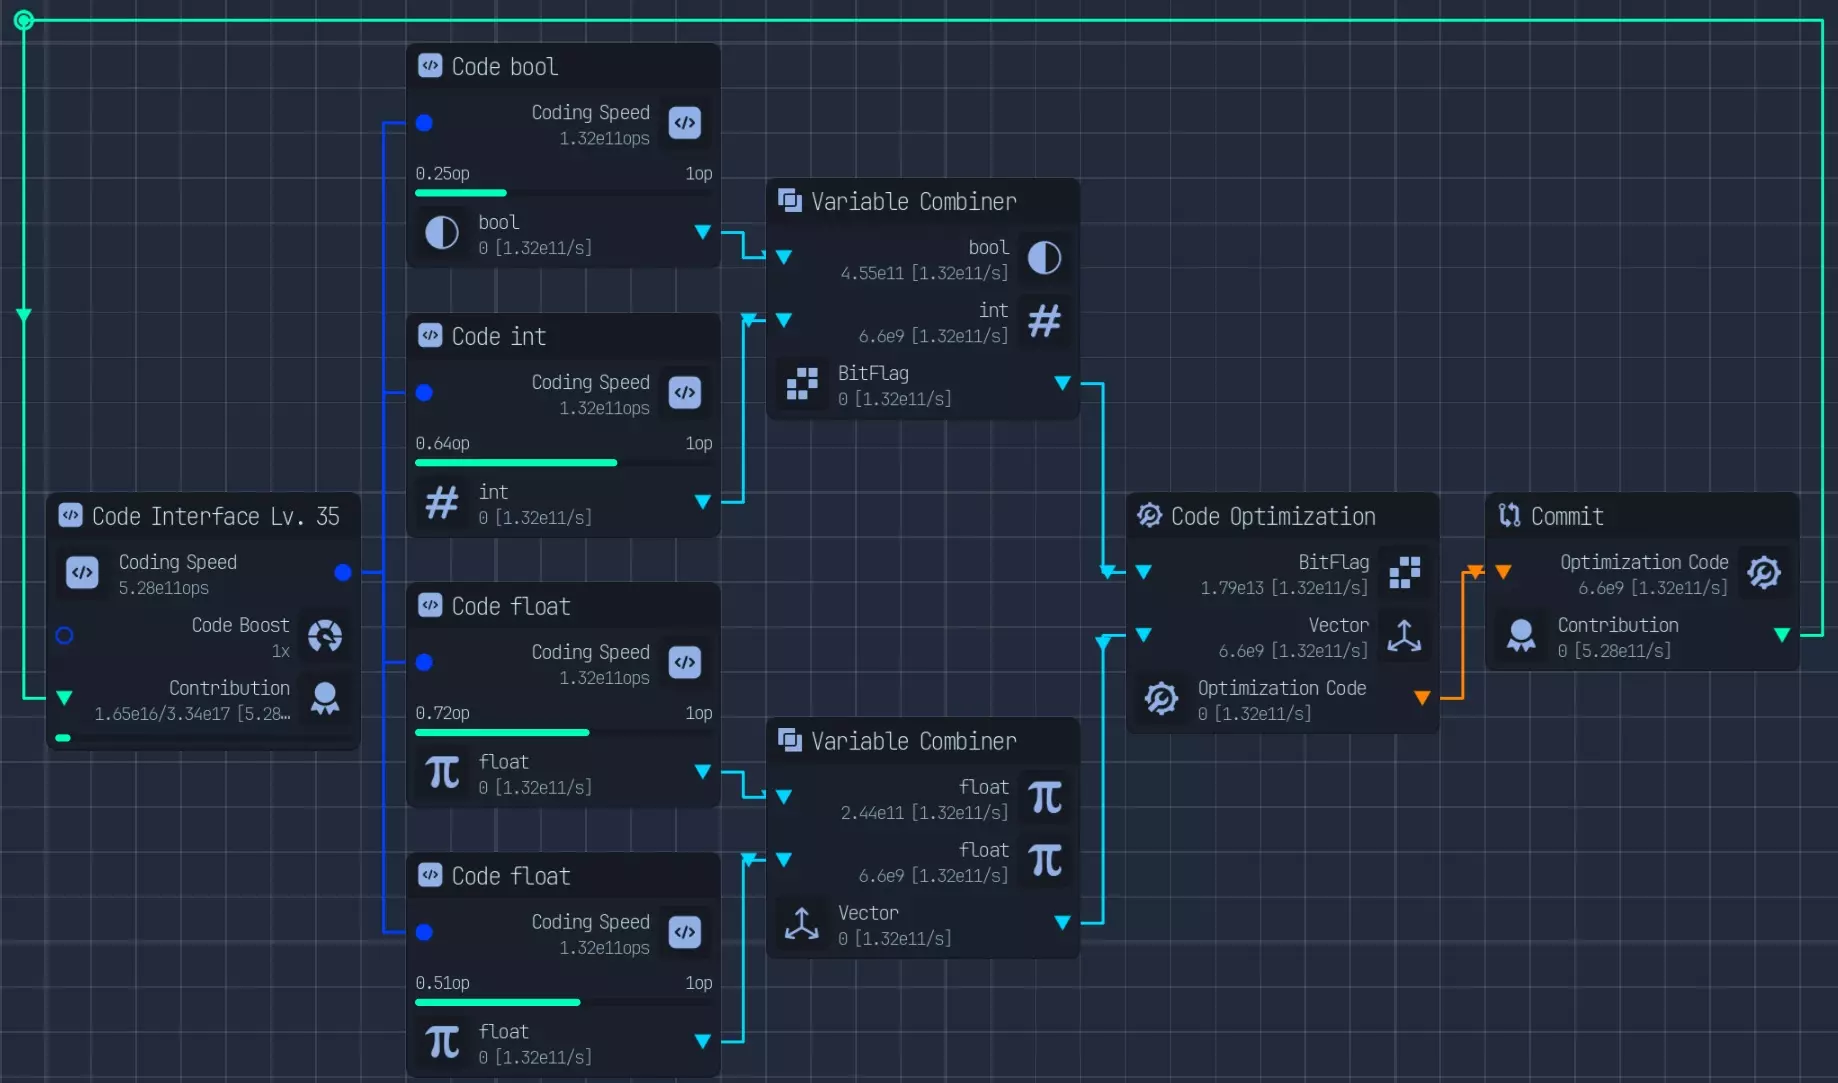Click the blue Coding Speed input port on Code bool

pos(424,123)
